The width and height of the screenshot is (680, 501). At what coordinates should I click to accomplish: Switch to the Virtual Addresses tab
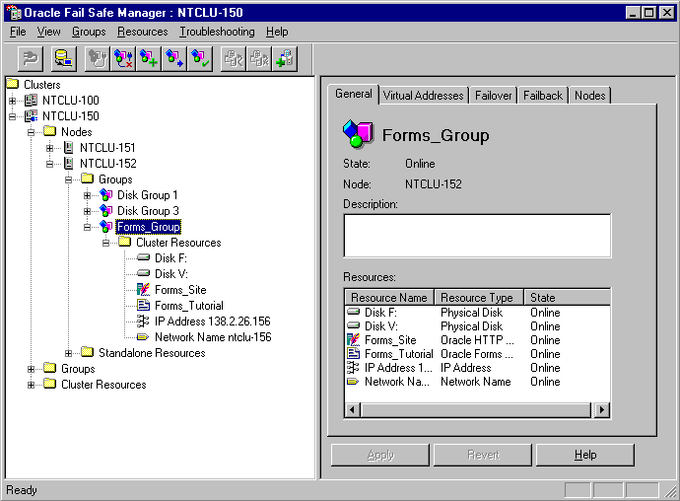(423, 95)
